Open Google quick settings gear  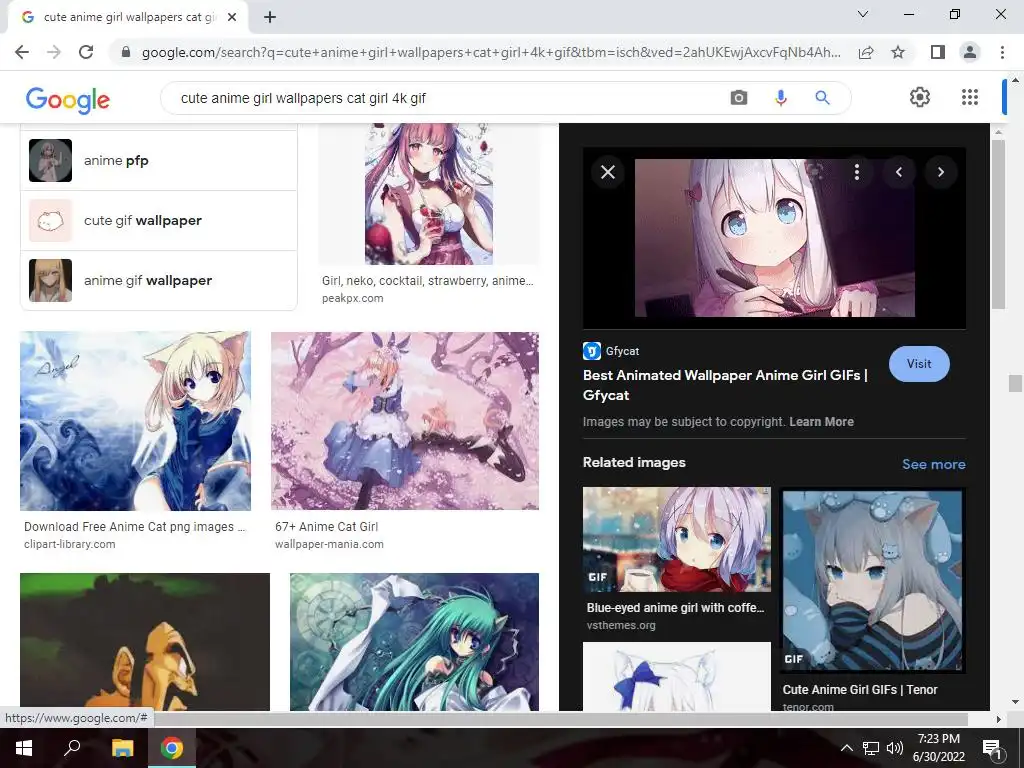coord(920,97)
